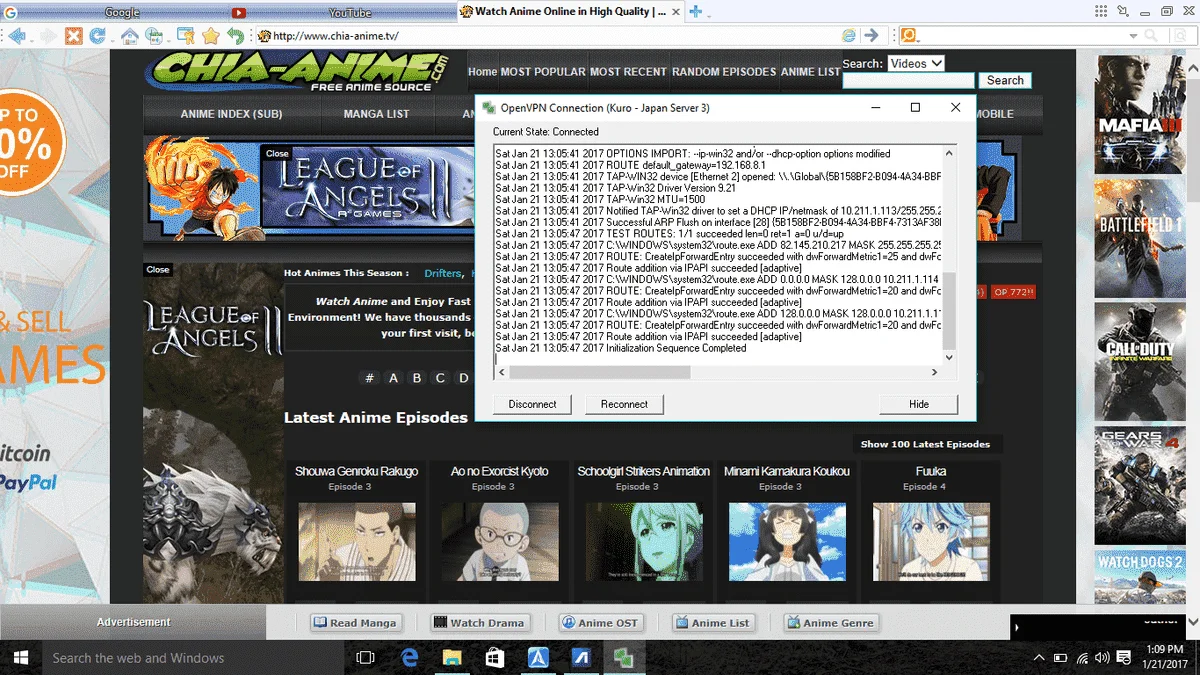Switch to the Google tab
1200x675 pixels.
click(x=113, y=12)
